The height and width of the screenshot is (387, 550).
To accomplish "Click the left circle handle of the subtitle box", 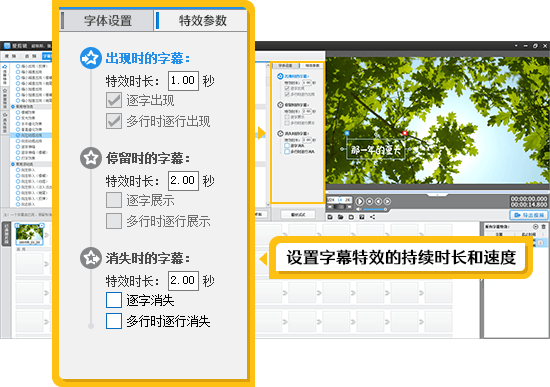I will (342, 149).
